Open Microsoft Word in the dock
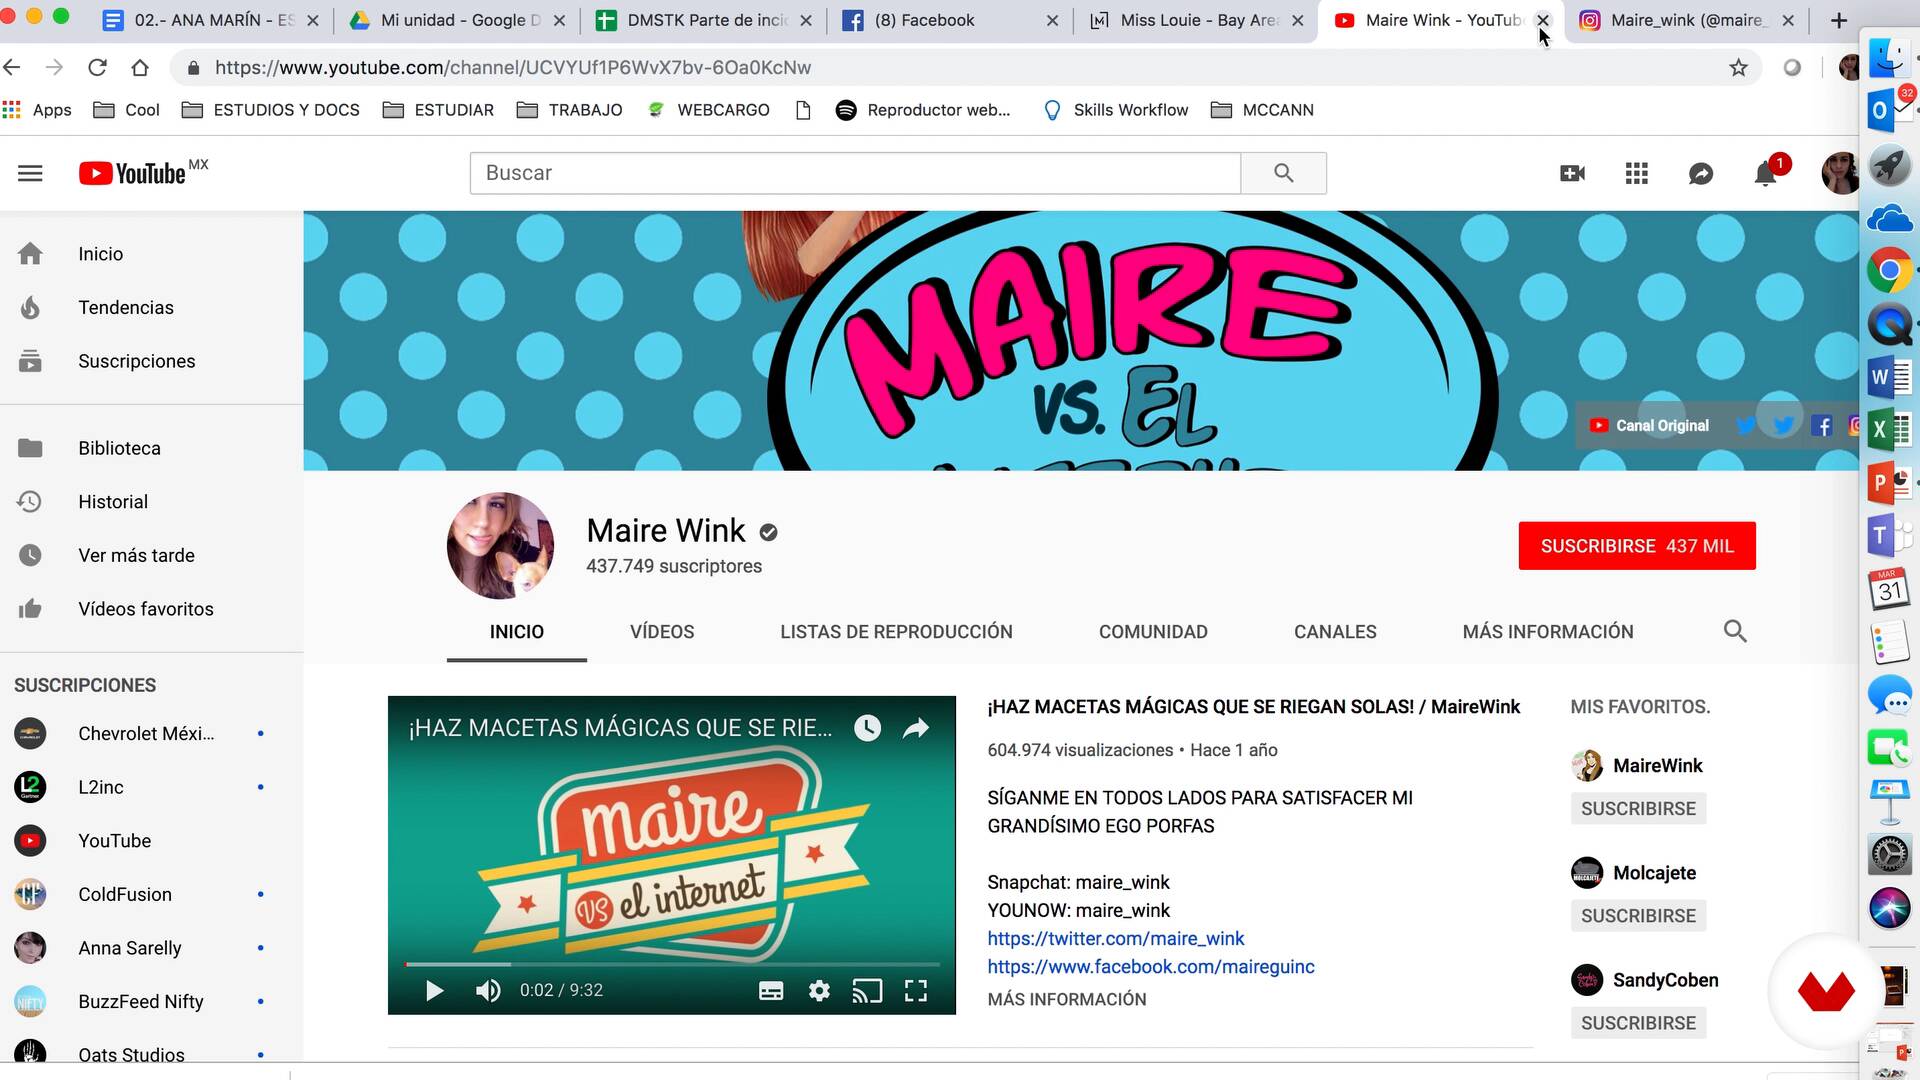The image size is (1920, 1080). (1889, 378)
